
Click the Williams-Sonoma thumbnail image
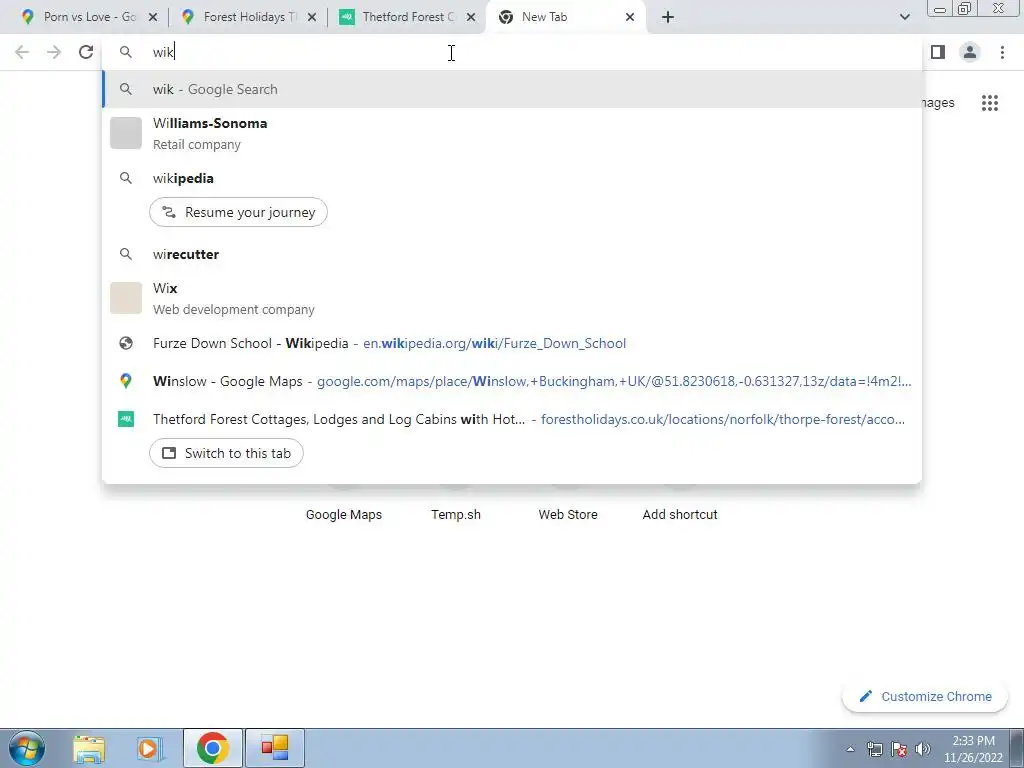coord(126,133)
